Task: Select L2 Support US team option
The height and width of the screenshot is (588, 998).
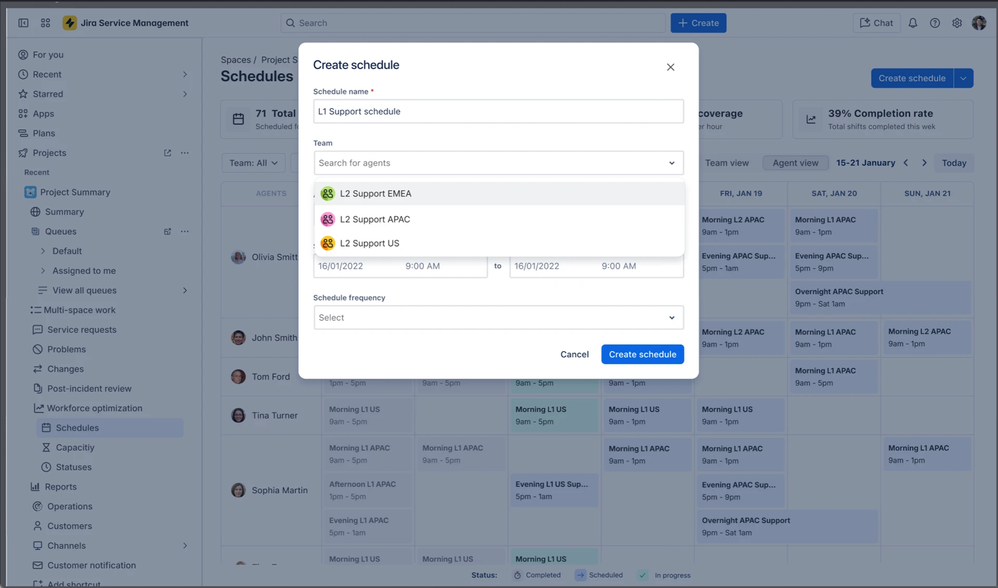Action: pyautogui.click(x=499, y=243)
